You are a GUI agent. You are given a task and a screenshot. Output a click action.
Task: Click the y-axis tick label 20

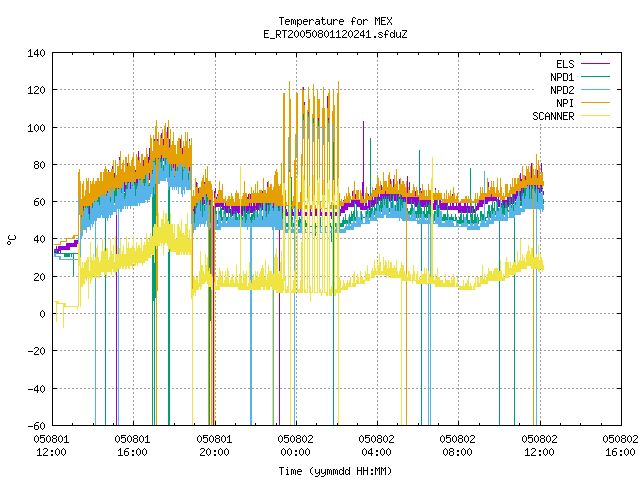(x=40, y=277)
